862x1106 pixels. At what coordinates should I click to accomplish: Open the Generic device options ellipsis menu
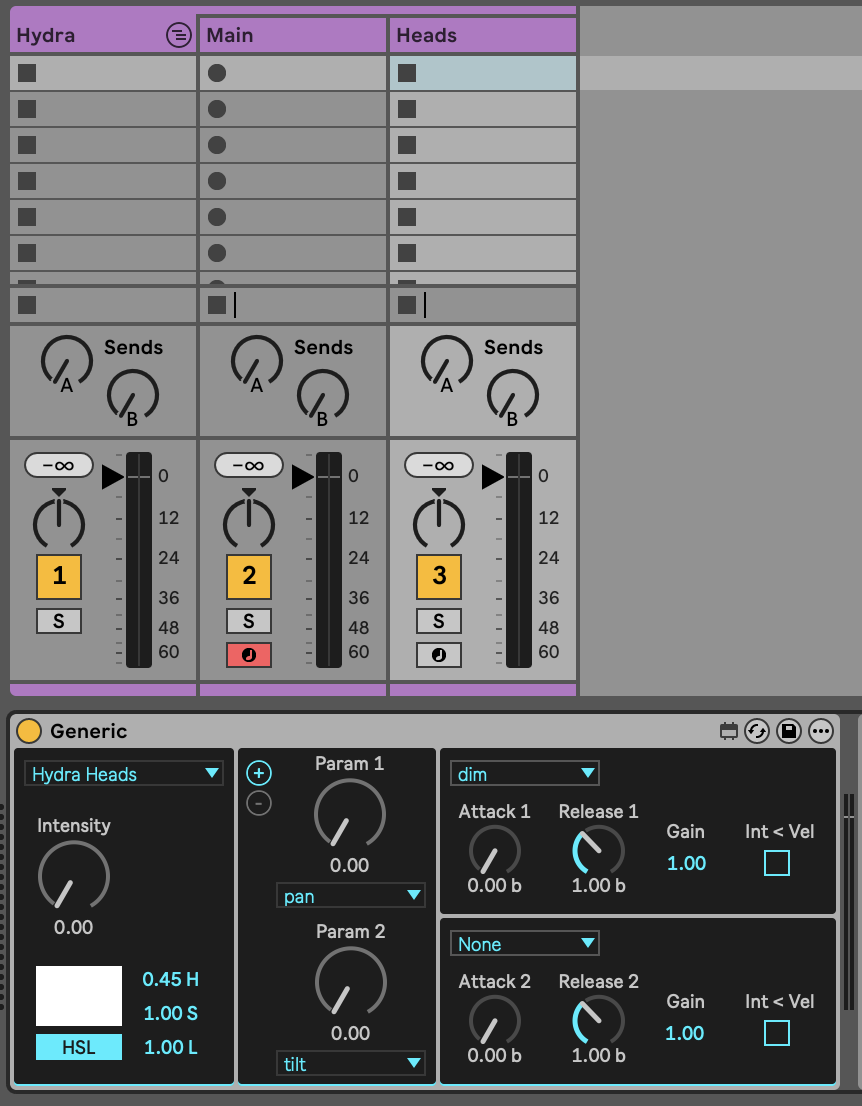point(821,732)
